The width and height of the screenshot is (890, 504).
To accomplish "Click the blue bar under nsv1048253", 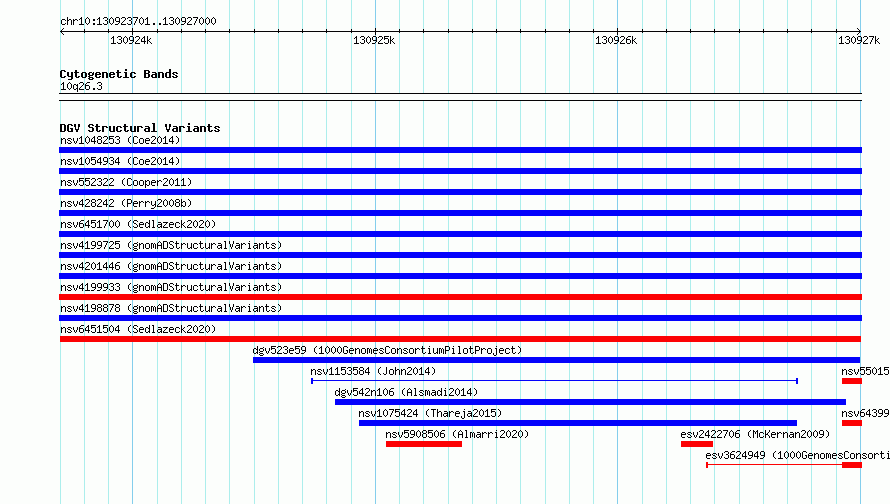I will 460,150.
